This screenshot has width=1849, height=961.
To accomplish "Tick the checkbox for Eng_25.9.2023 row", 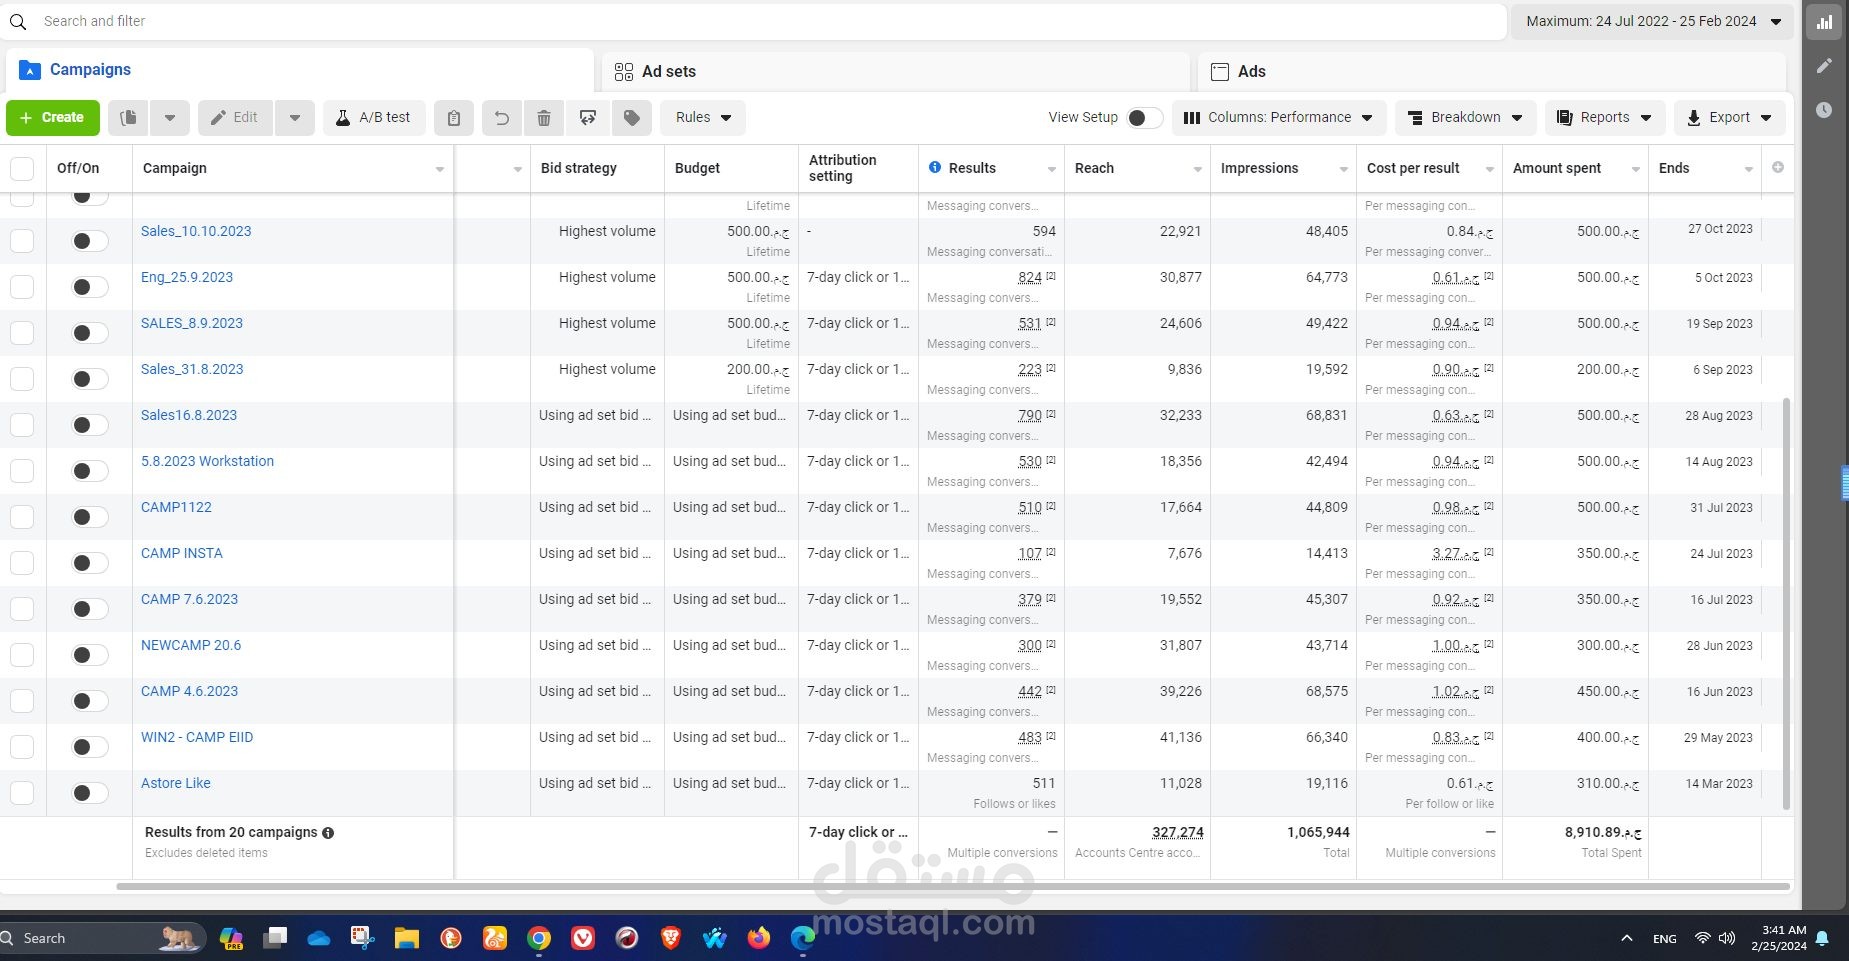I will (22, 287).
